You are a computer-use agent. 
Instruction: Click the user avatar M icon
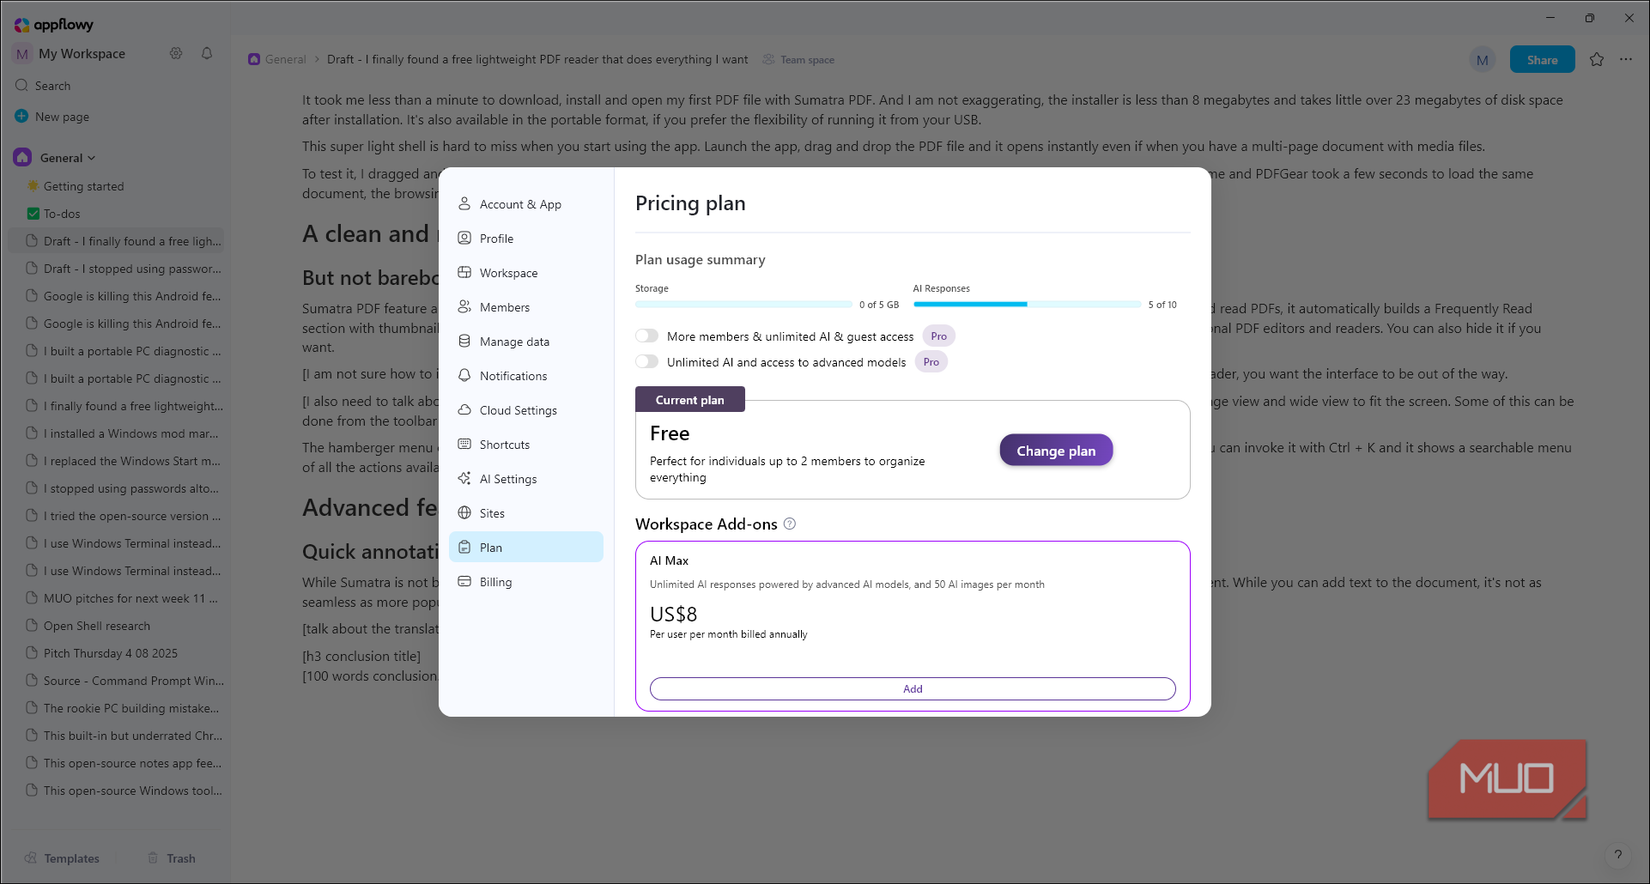click(x=1482, y=60)
